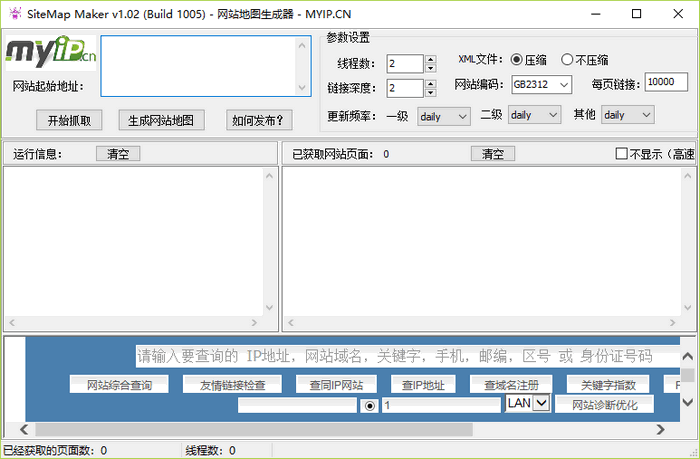
Task: Clear the 运行信息 log with 清空
Action: [118, 154]
